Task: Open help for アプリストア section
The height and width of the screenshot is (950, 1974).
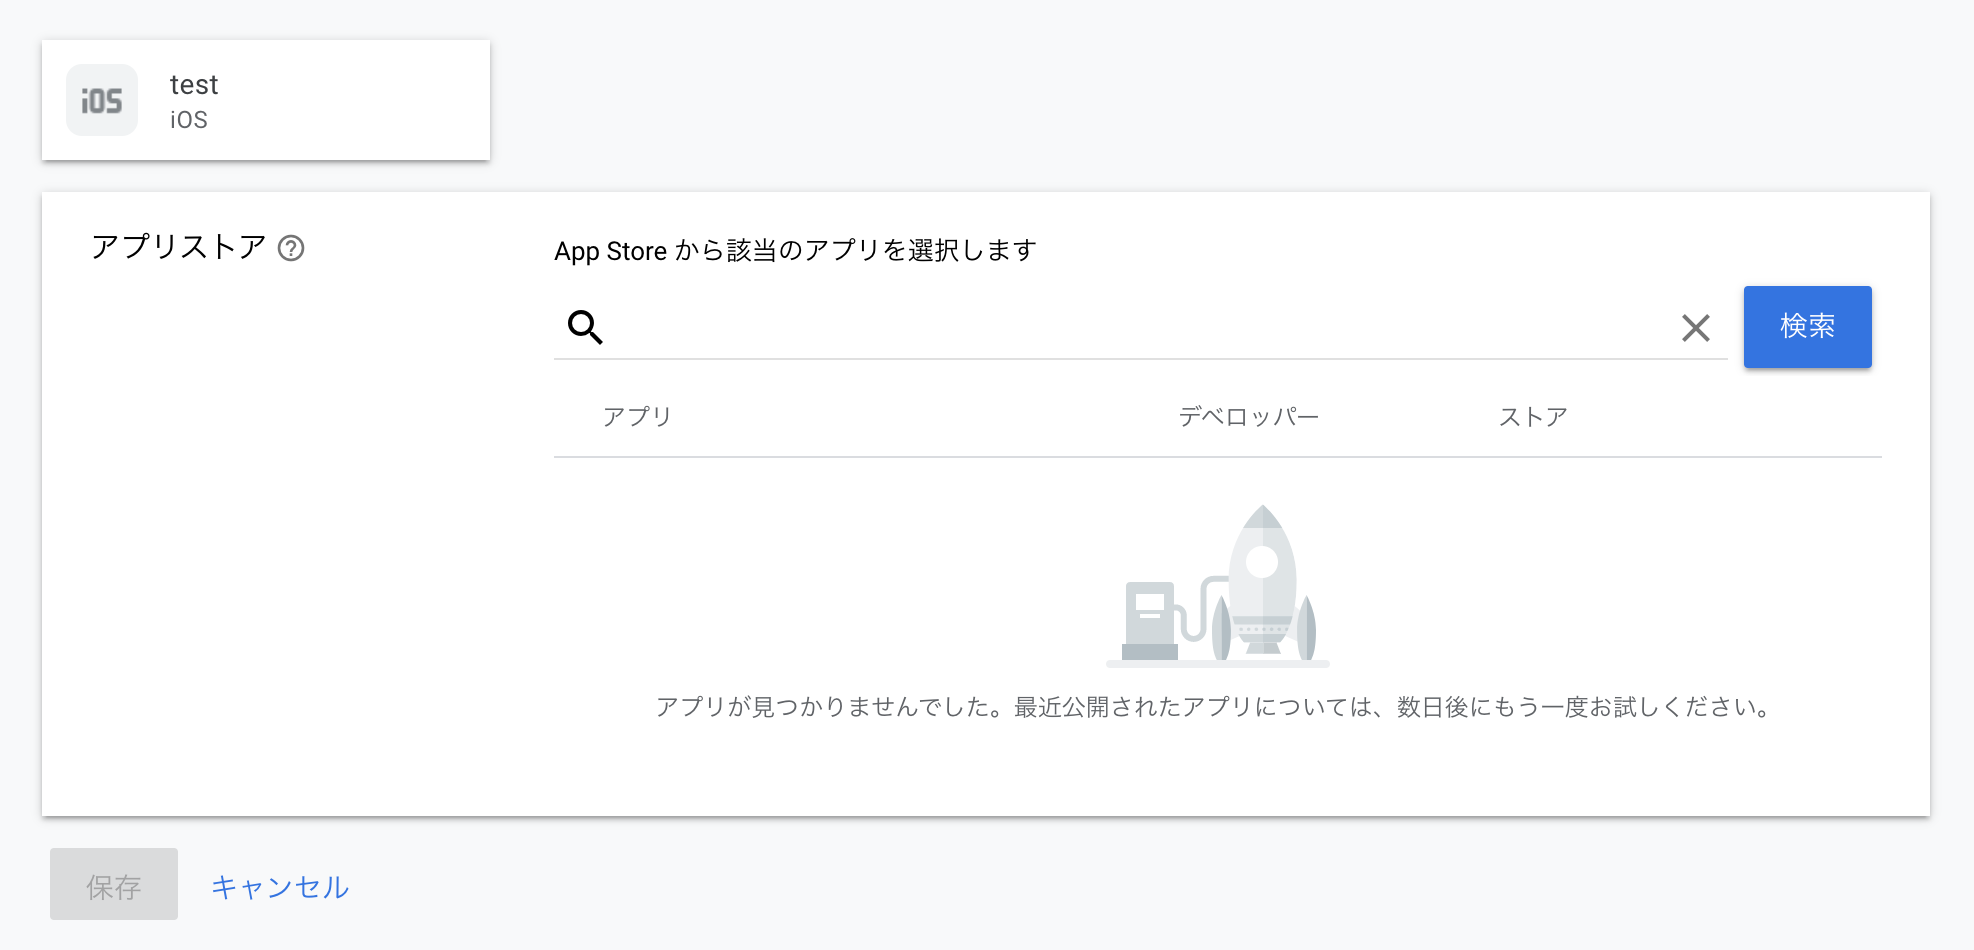Action: point(293,248)
